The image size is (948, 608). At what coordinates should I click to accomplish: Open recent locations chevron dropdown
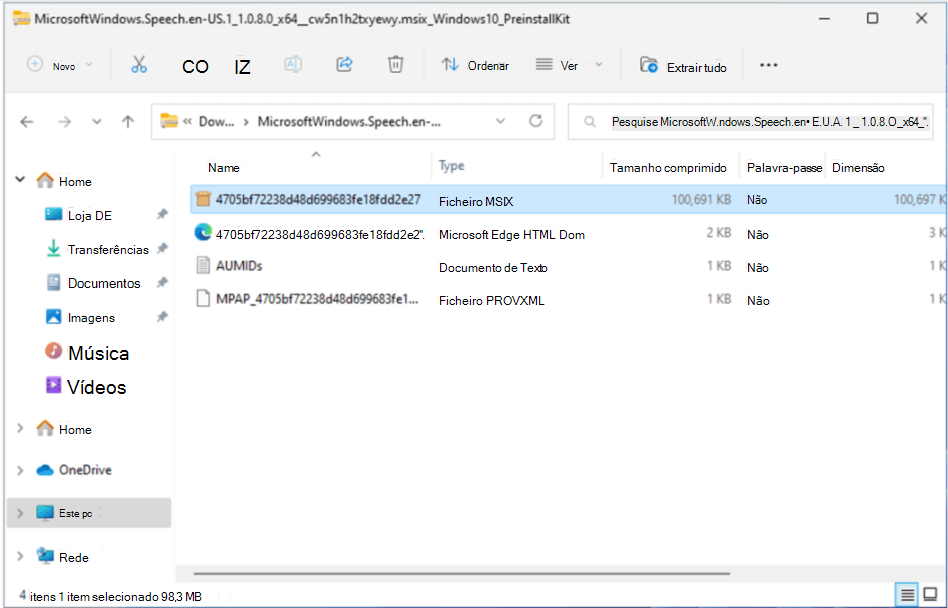(x=97, y=122)
